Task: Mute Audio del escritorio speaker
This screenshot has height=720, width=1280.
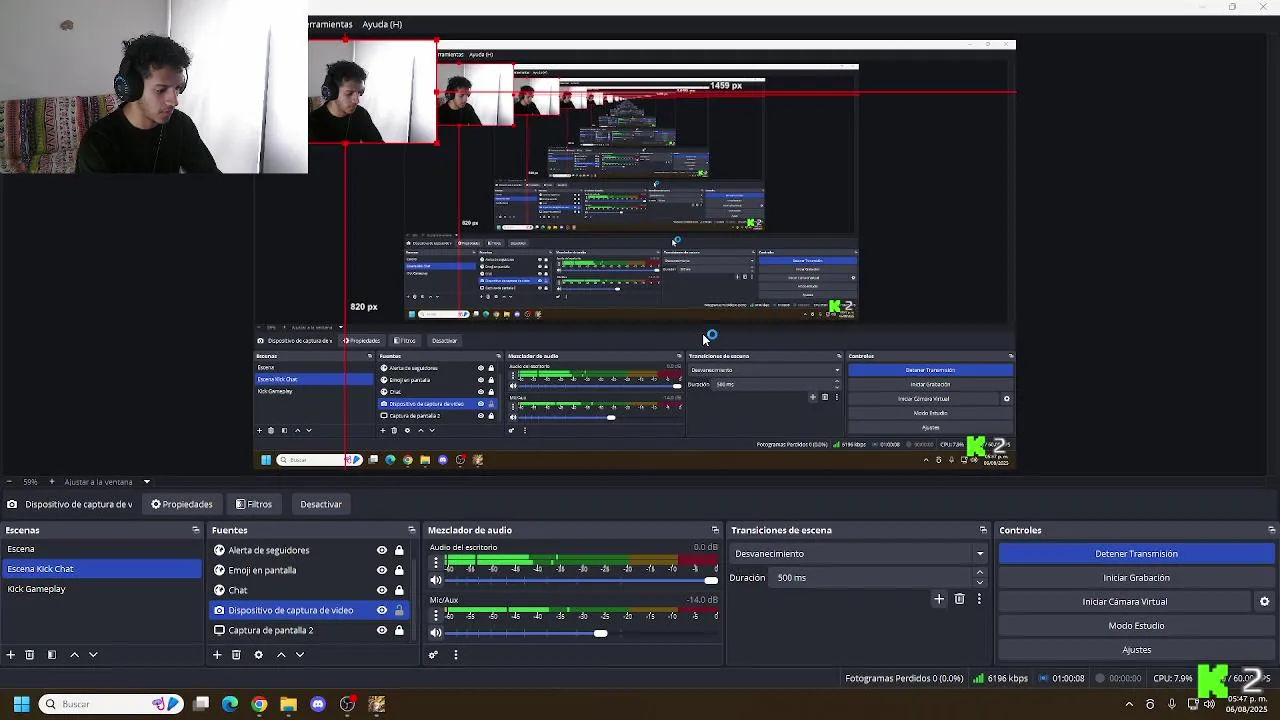Action: (436, 580)
